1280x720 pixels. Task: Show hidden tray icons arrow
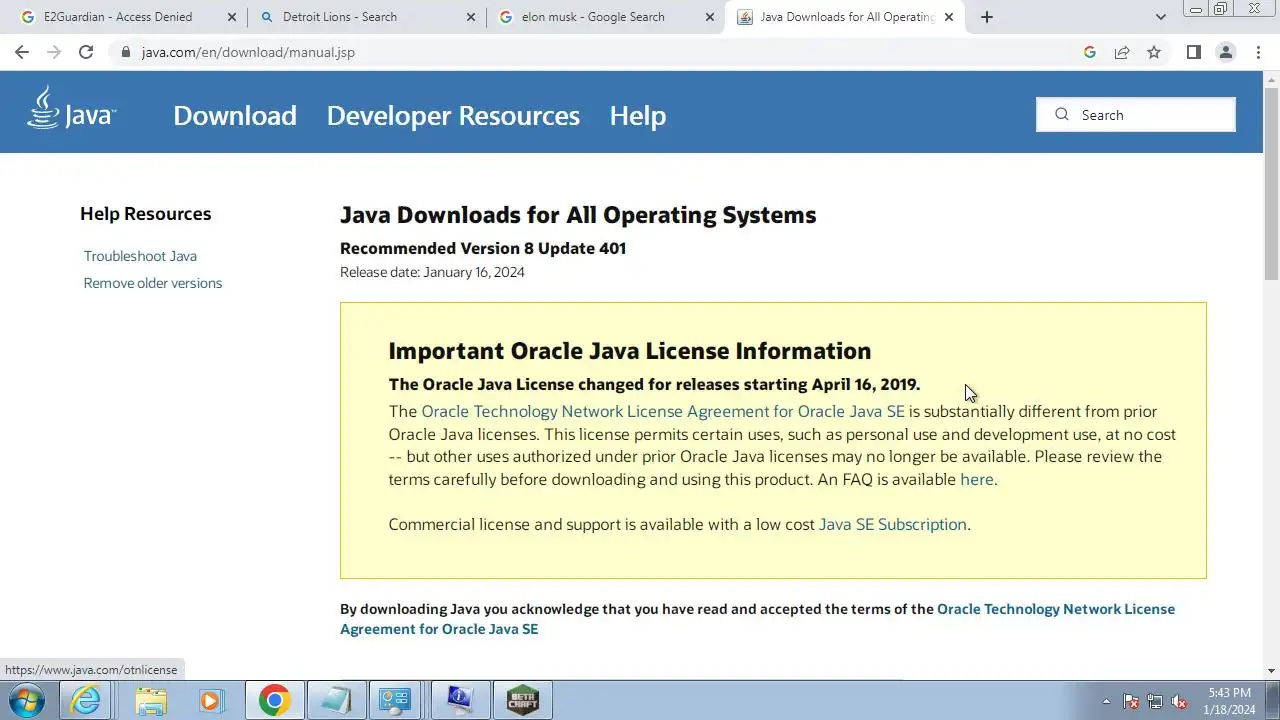point(1106,701)
